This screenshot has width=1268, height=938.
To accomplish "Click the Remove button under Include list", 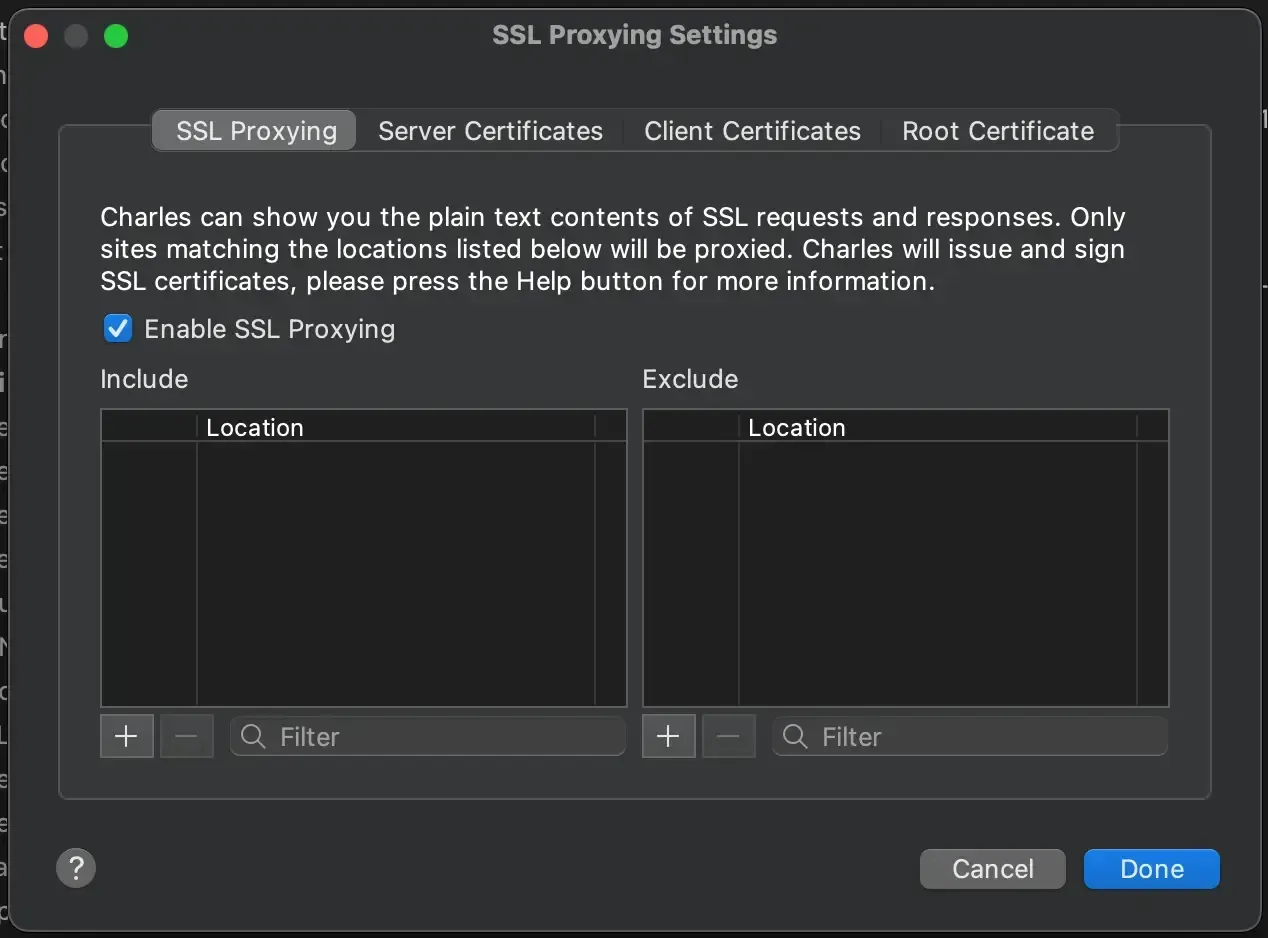I will [x=186, y=736].
